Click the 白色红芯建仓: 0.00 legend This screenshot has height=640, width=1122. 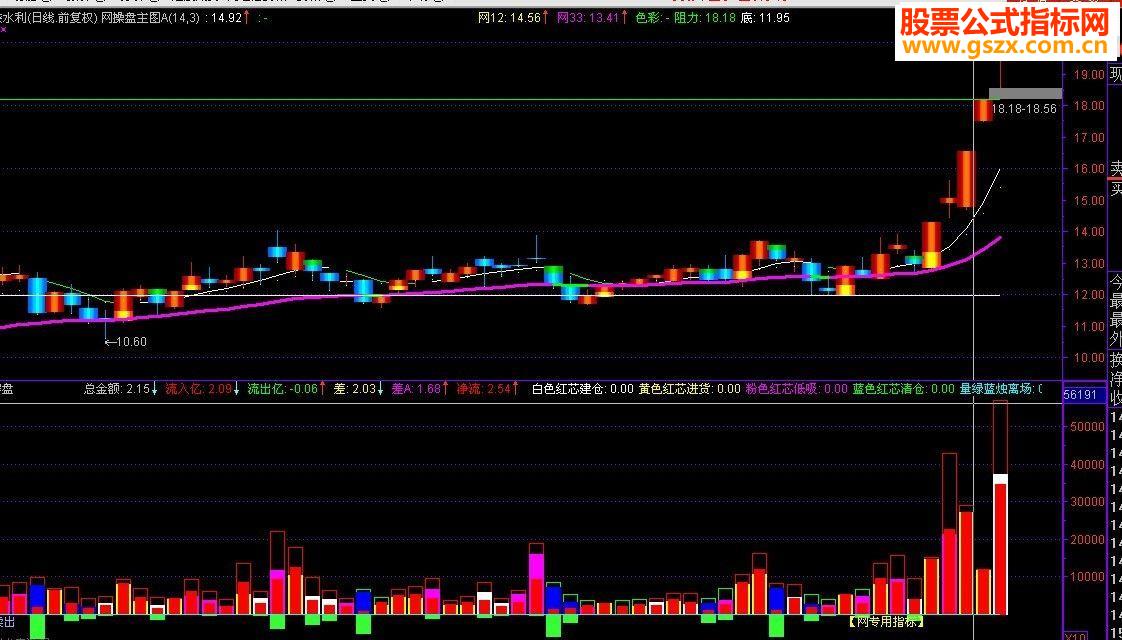[583, 389]
